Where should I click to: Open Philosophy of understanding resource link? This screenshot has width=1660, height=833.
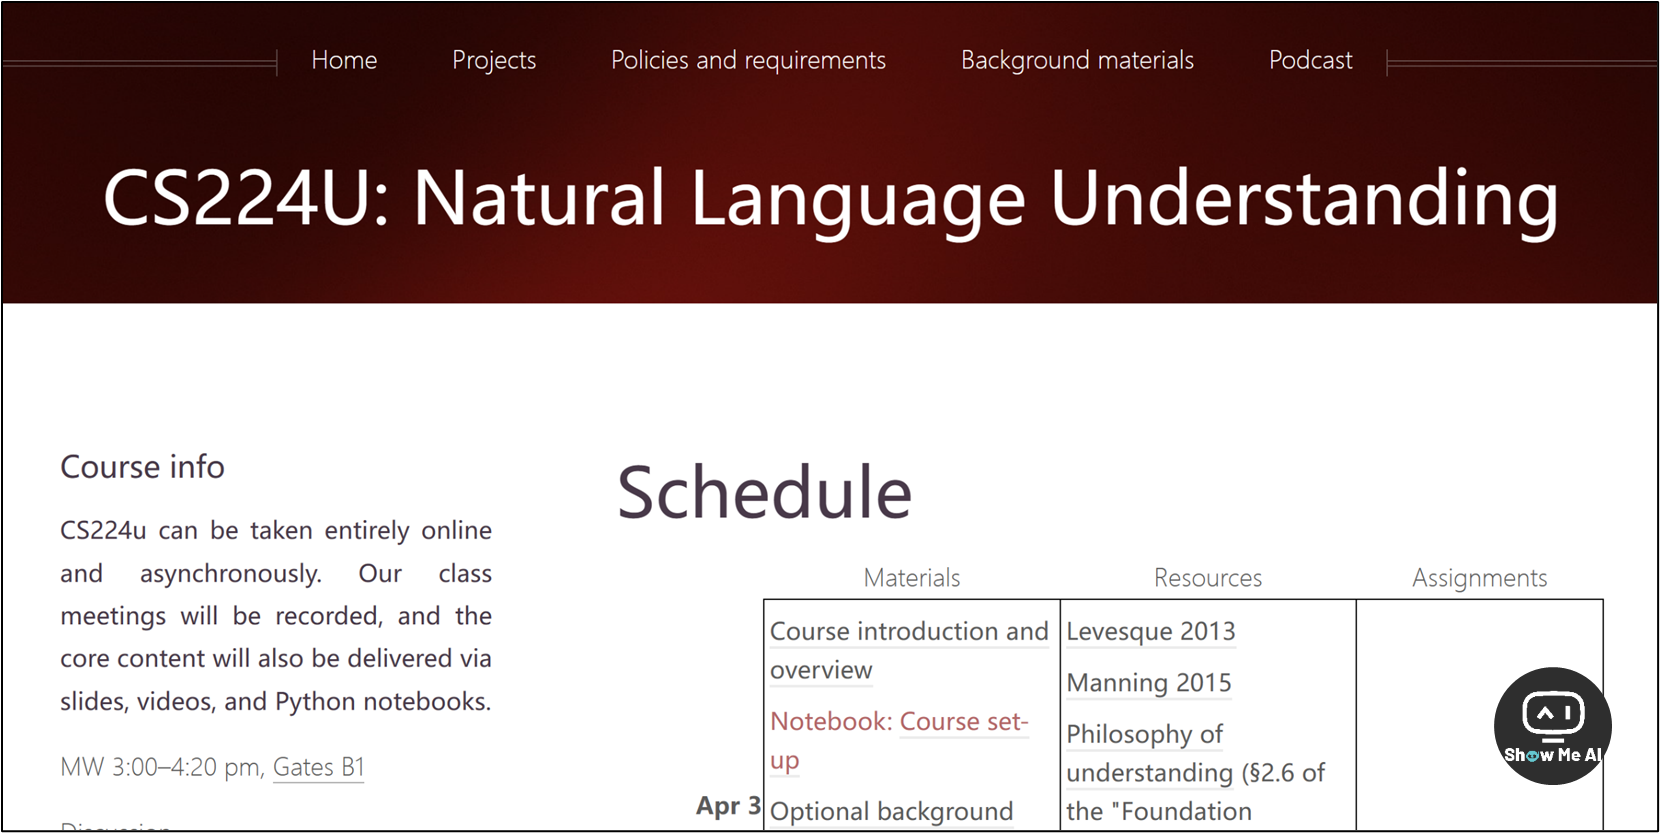pyautogui.click(x=1149, y=753)
